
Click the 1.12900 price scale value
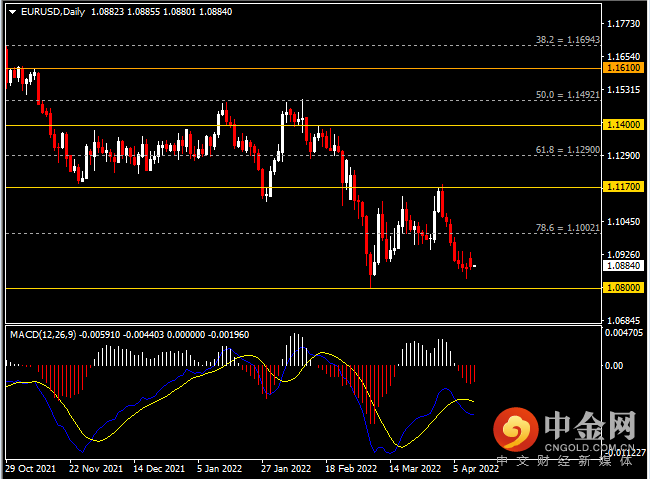coord(623,156)
